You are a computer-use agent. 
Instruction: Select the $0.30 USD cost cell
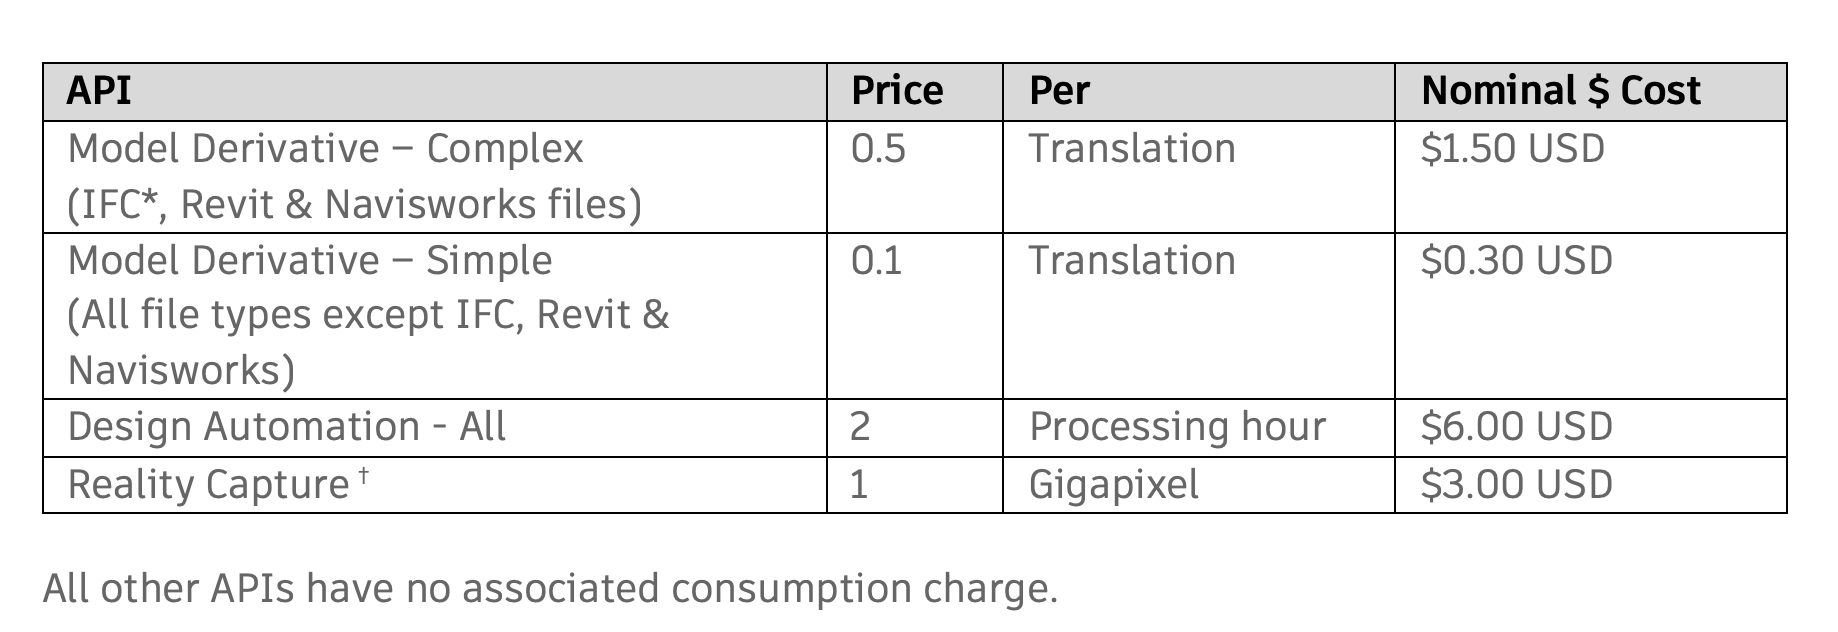point(1516,261)
